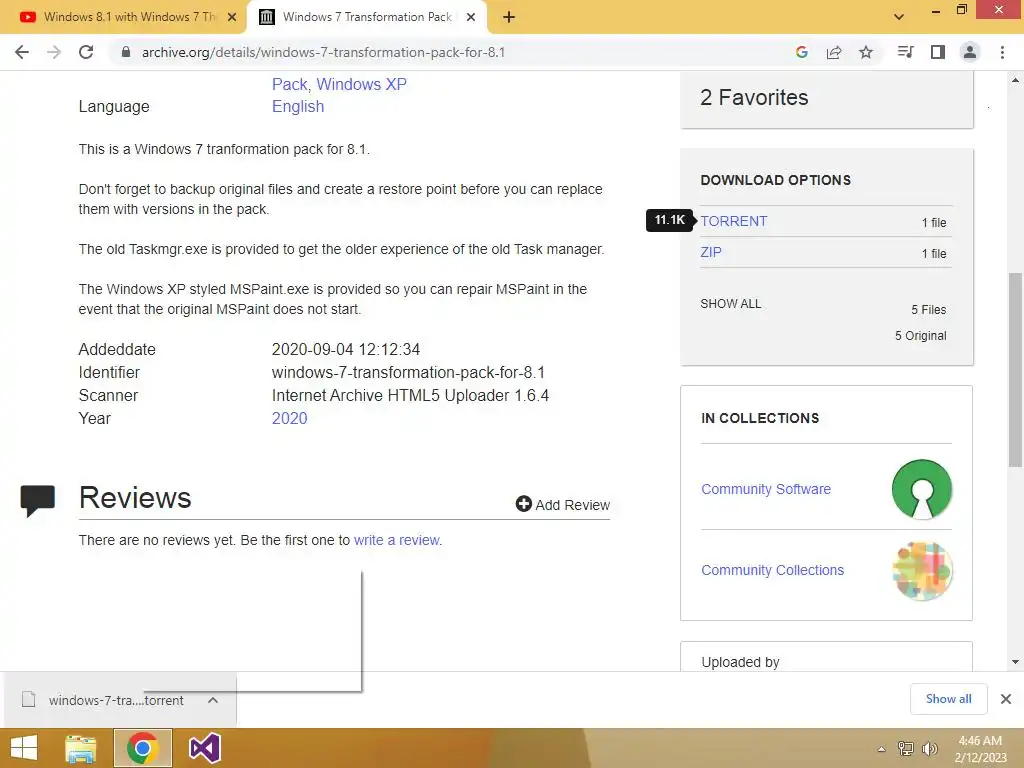The height and width of the screenshot is (768, 1024).
Task: Download the ZIP option
Action: (x=711, y=252)
